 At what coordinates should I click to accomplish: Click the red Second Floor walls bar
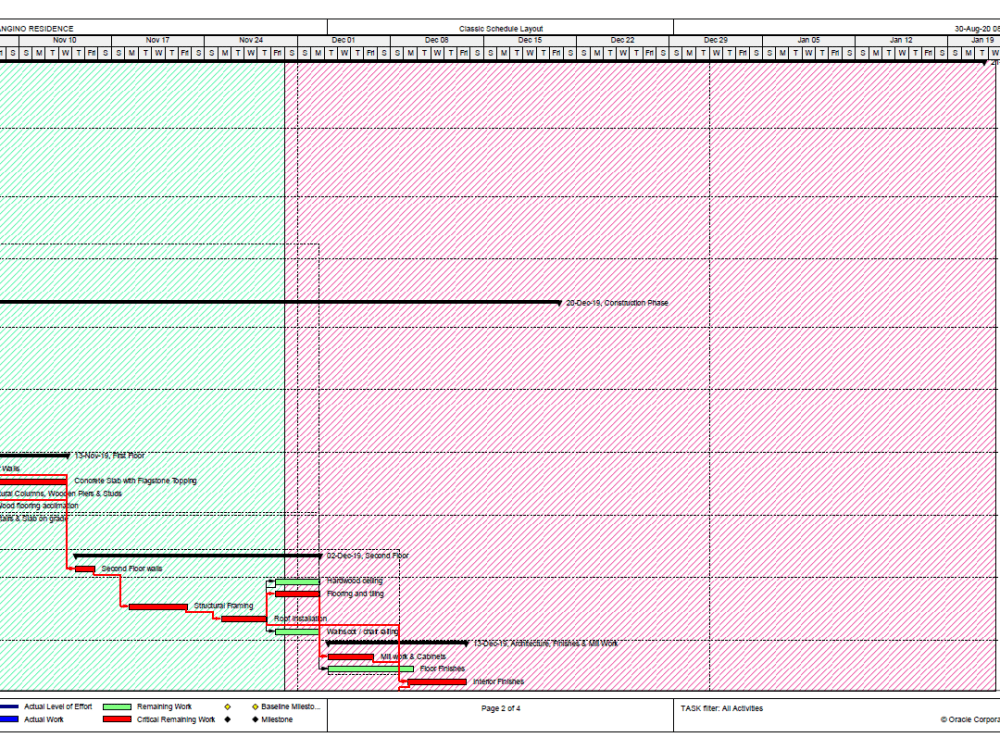point(85,569)
